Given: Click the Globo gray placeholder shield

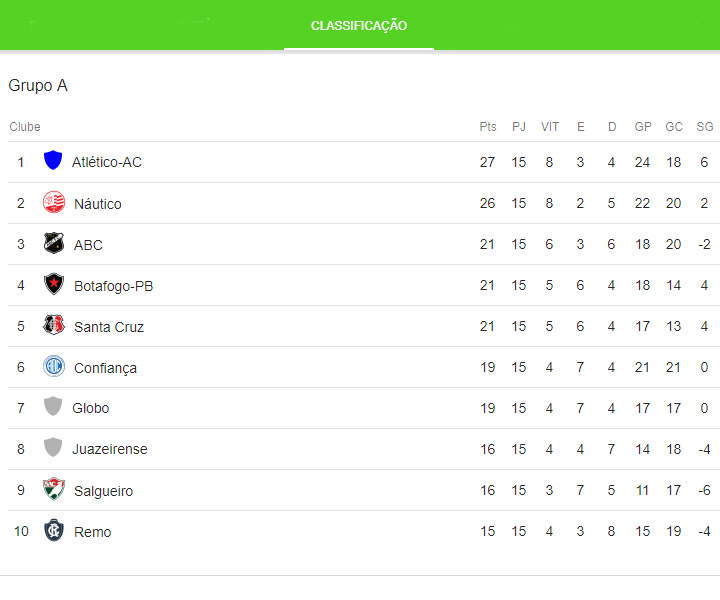Looking at the screenshot, I should pyautogui.click(x=53, y=407).
